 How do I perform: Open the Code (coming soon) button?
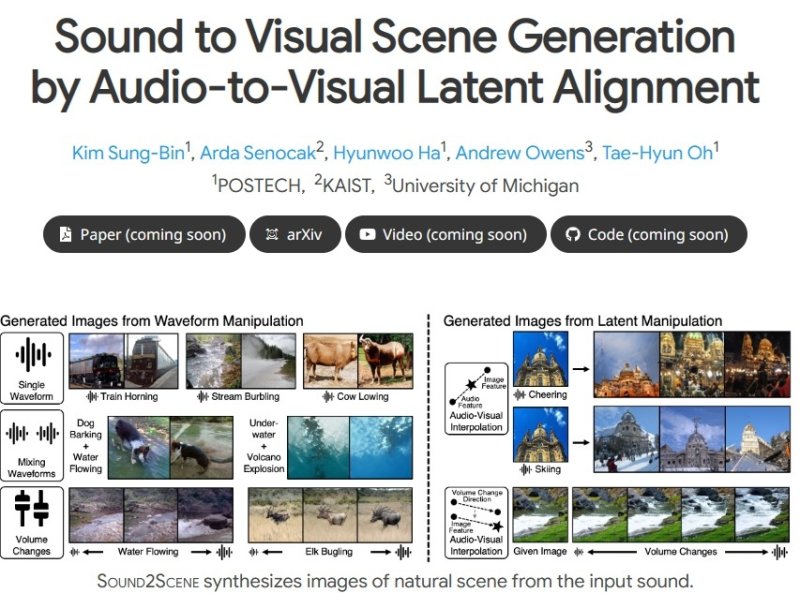(x=648, y=235)
